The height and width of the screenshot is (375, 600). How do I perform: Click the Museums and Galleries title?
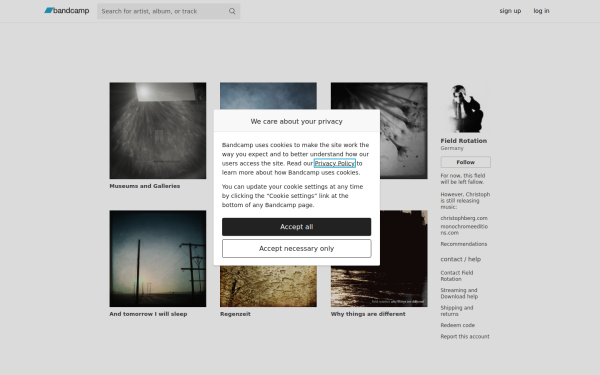(145, 186)
